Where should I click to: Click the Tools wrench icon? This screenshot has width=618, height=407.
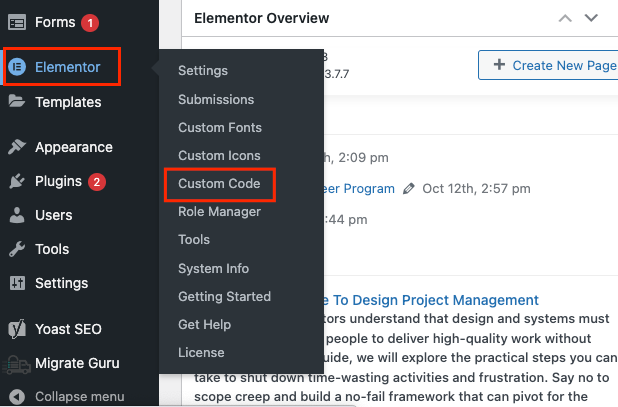pos(17,249)
